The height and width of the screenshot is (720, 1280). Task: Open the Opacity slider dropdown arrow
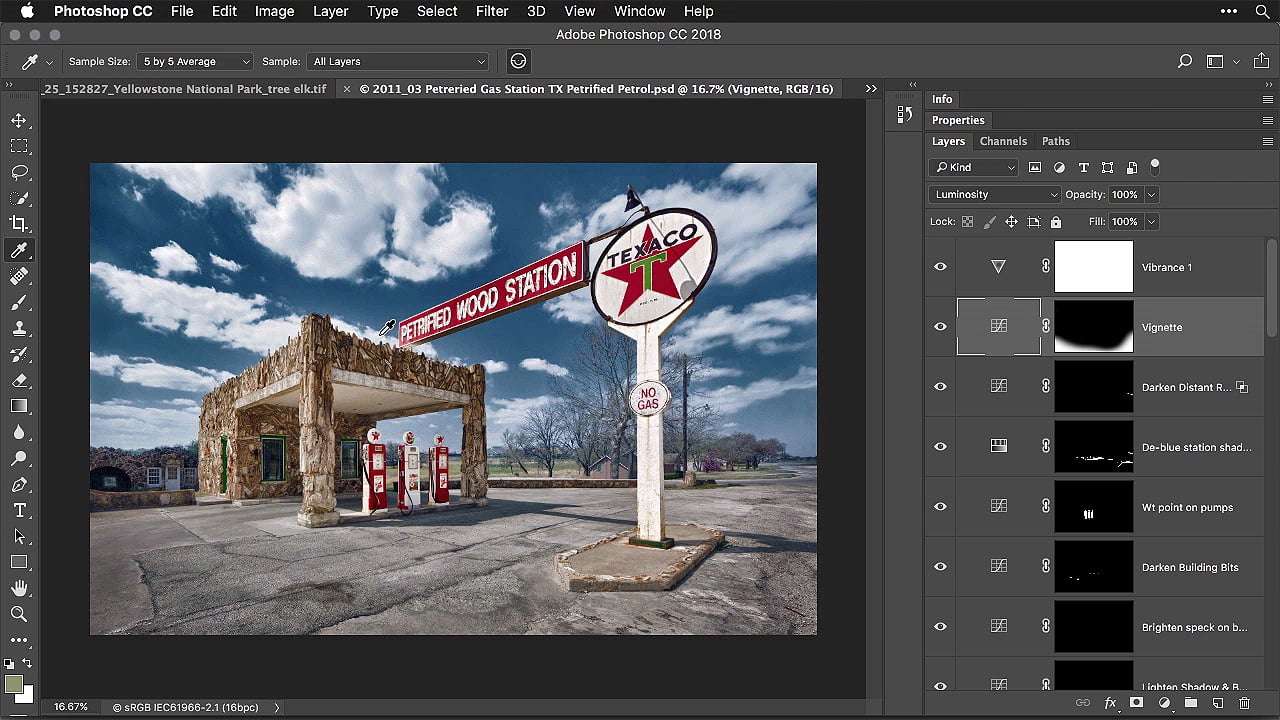[1152, 194]
